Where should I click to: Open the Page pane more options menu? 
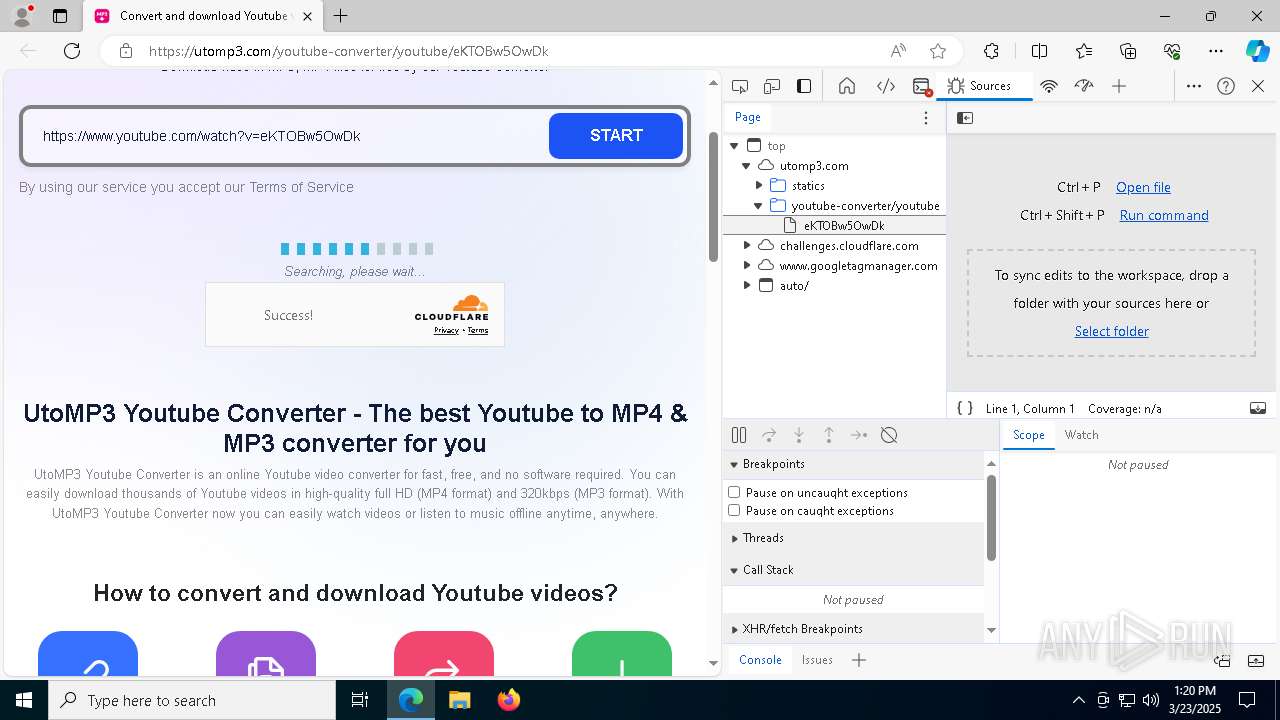pyautogui.click(x=926, y=118)
